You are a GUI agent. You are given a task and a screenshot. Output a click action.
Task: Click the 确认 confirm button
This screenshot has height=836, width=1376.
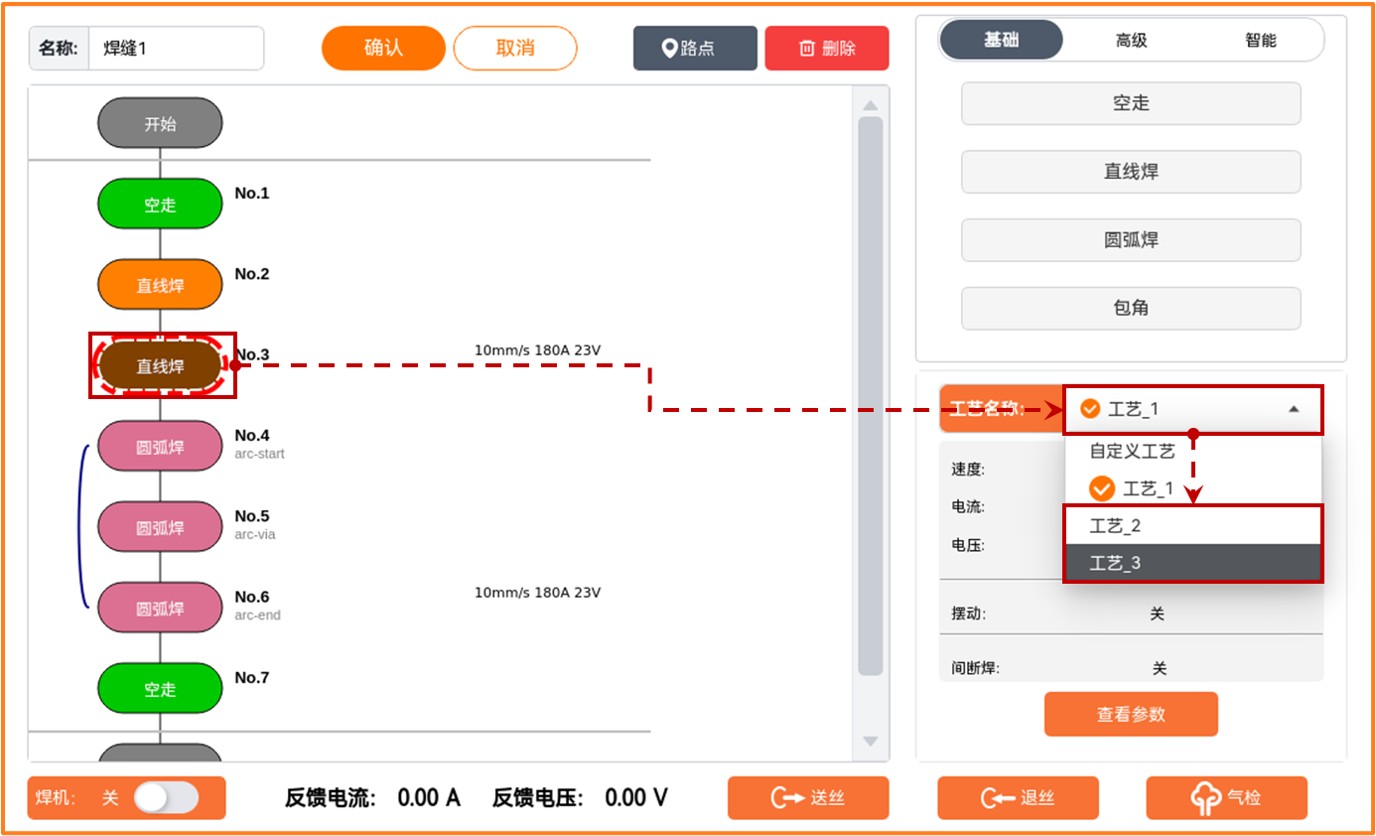pyautogui.click(x=383, y=48)
